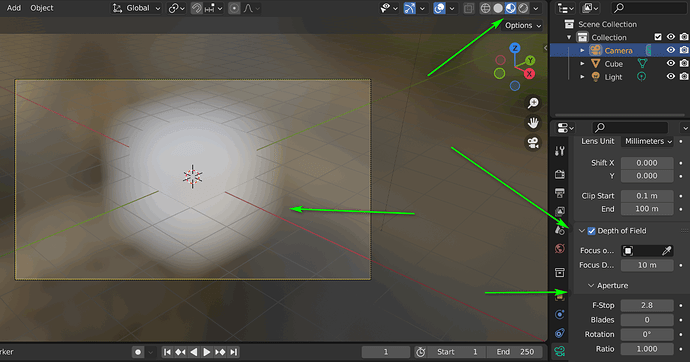Switch to wireframe viewport shading

pyautogui.click(x=485, y=8)
